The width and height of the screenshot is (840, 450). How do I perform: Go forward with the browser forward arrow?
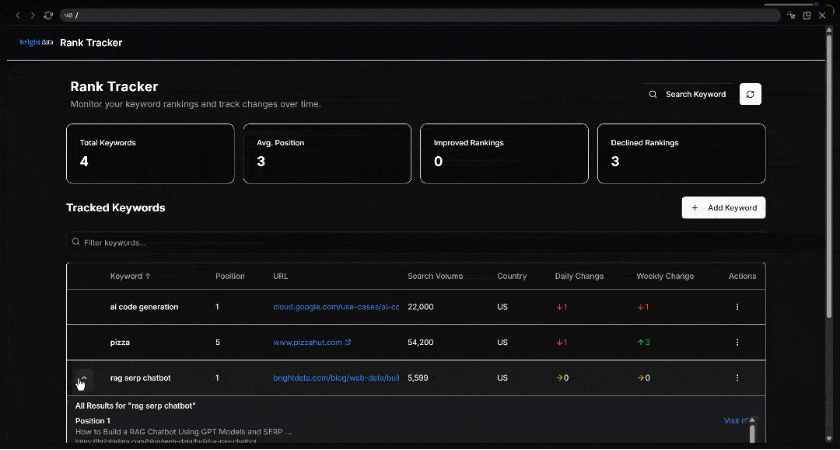tap(33, 16)
